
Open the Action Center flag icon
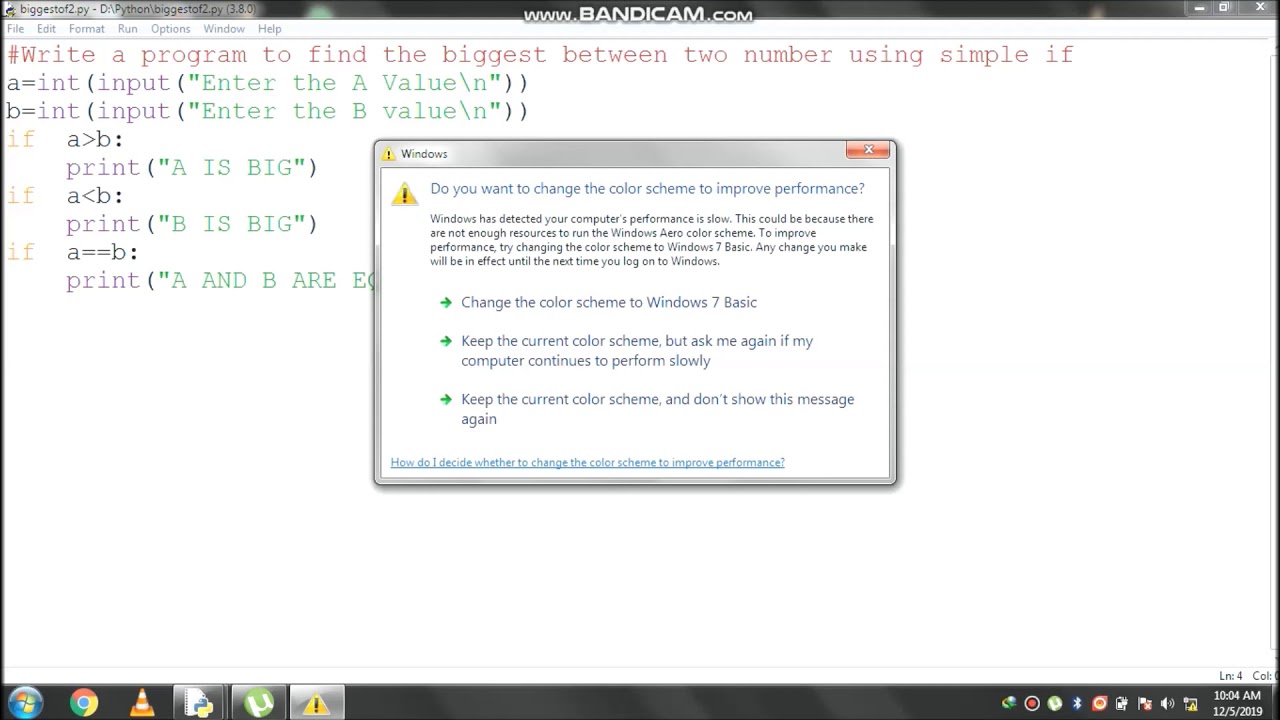tap(1145, 703)
